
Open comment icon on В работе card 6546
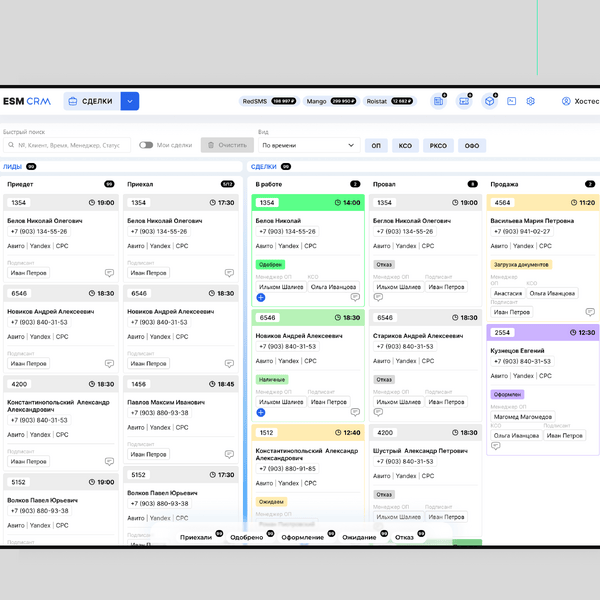pyautogui.click(x=355, y=412)
